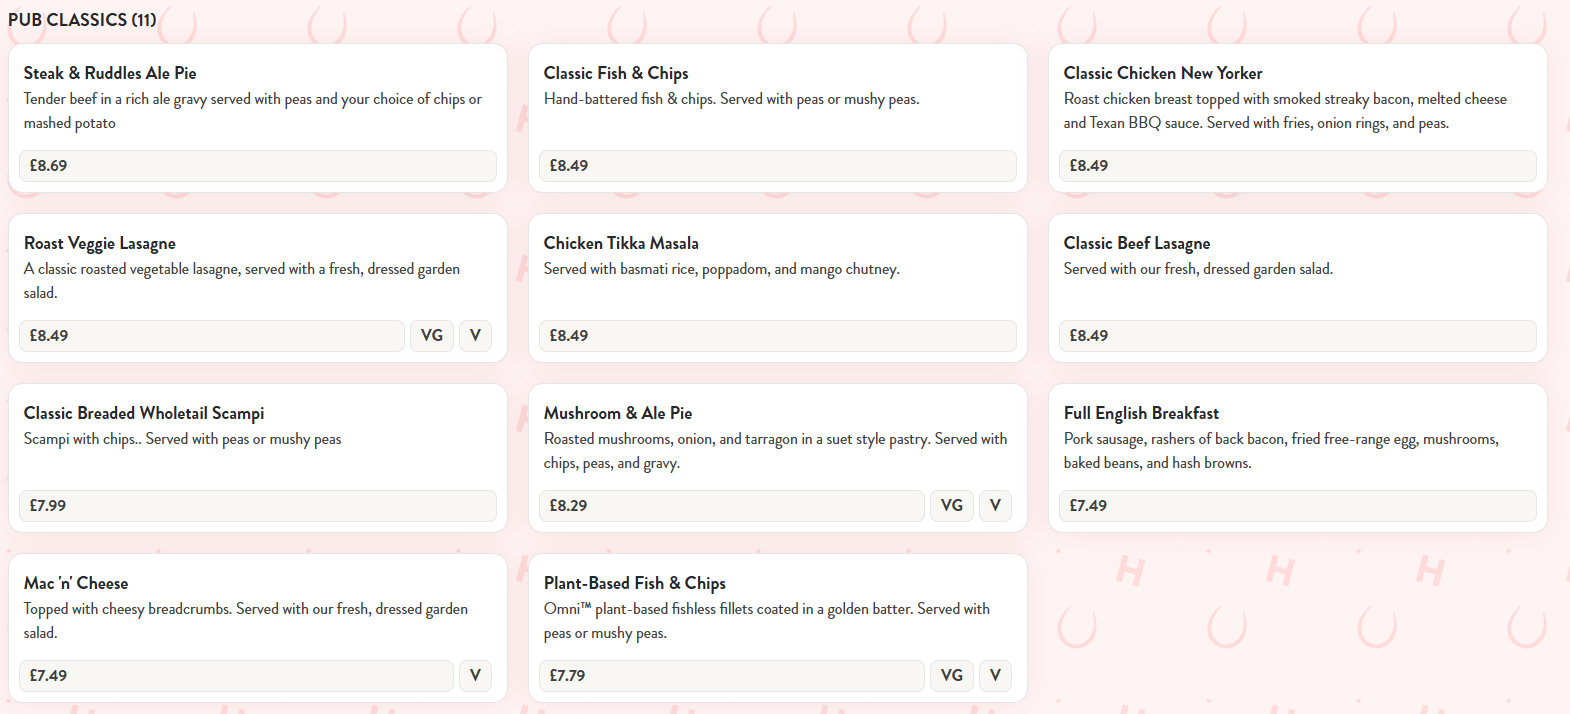Select the £8.69 Steak & Ruddles Ale Pie price
The width and height of the screenshot is (1570, 714).
pyautogui.click(x=258, y=166)
